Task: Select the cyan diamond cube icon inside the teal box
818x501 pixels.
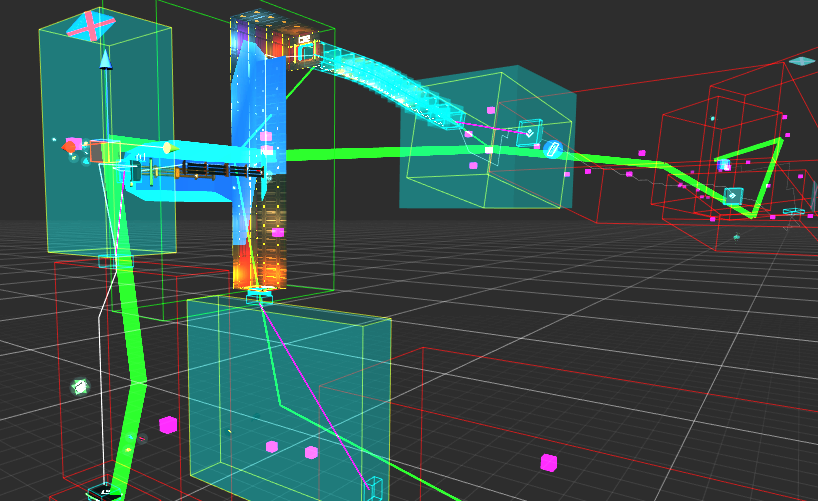Action: pyautogui.click(x=528, y=133)
